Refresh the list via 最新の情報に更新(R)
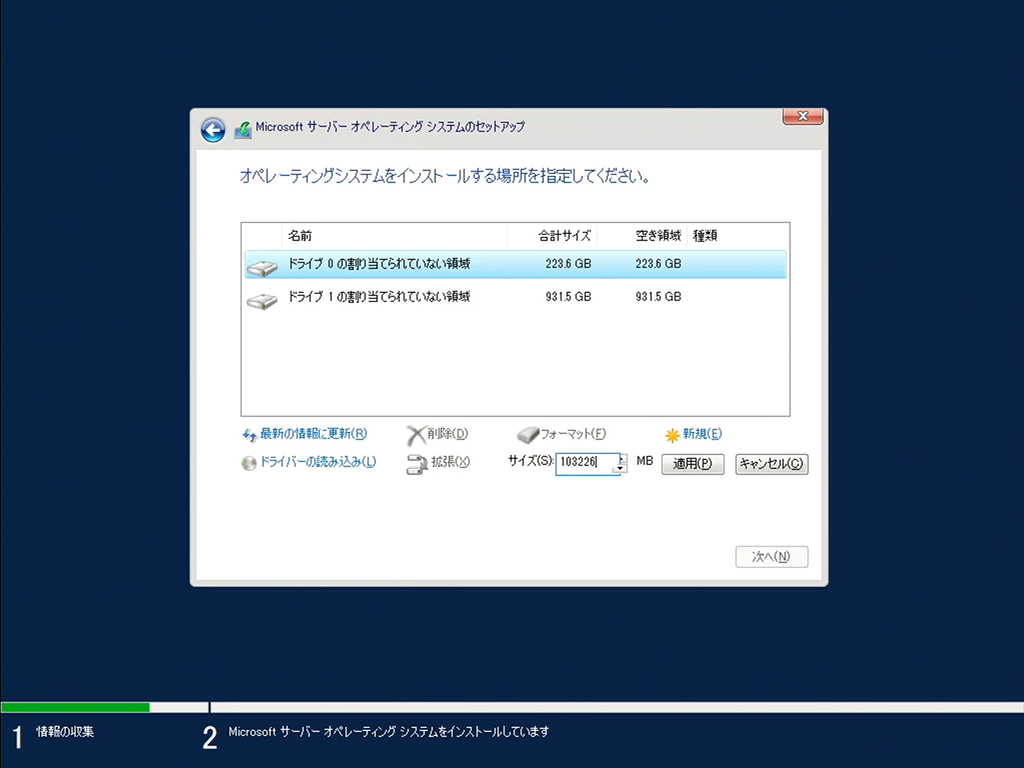This screenshot has width=1024, height=768. (x=313, y=434)
